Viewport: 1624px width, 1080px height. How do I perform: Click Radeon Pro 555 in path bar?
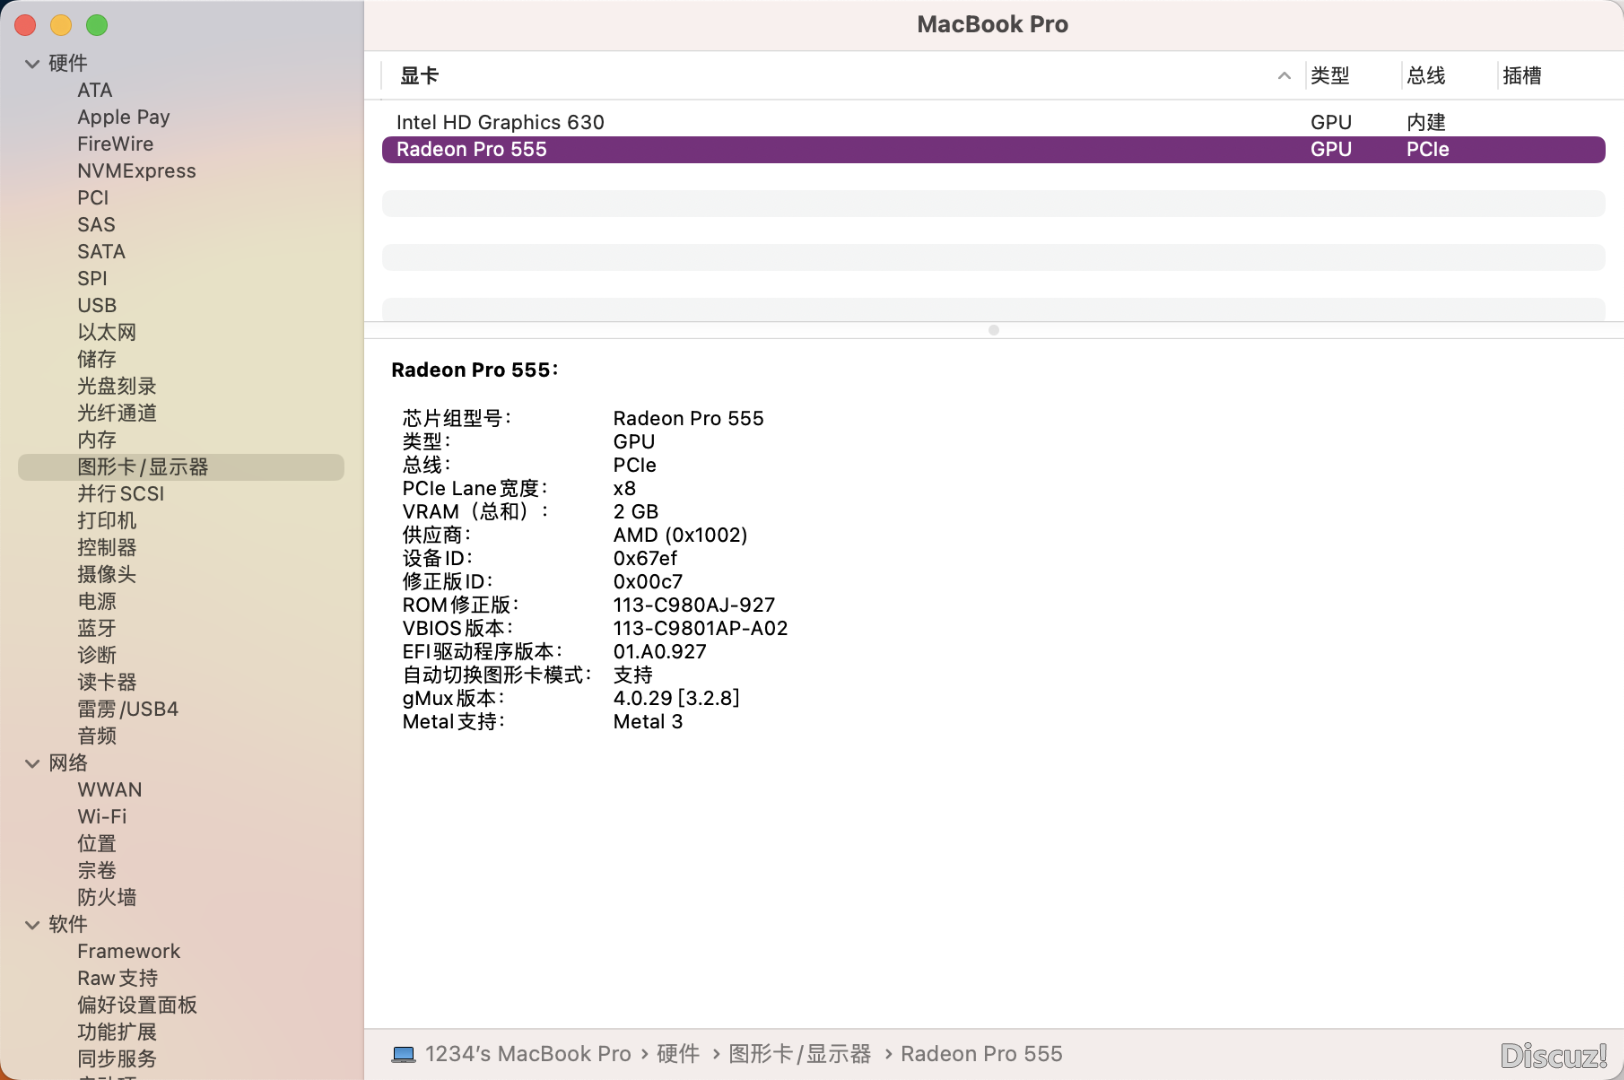[x=981, y=1054]
